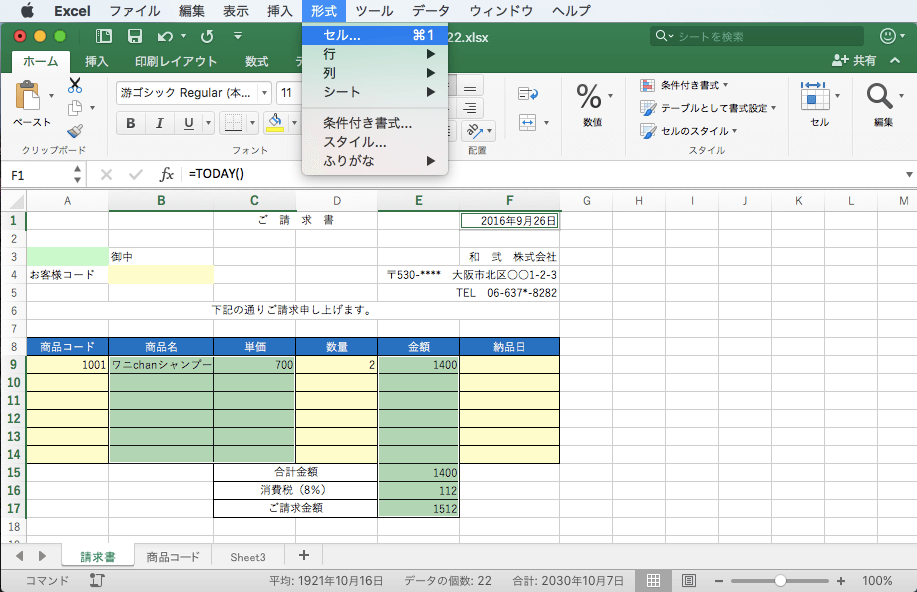Click the zoom out minus button
This screenshot has height=592, width=917.
(x=719, y=580)
